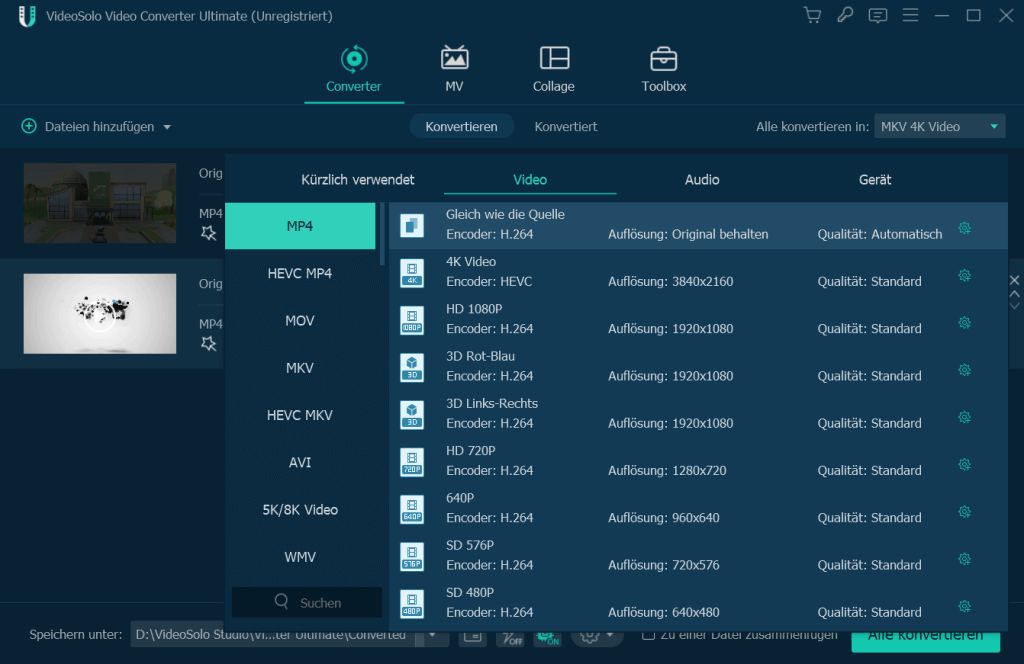This screenshot has height=664, width=1024.
Task: Click the effects star icon of second video
Action: tap(208, 343)
